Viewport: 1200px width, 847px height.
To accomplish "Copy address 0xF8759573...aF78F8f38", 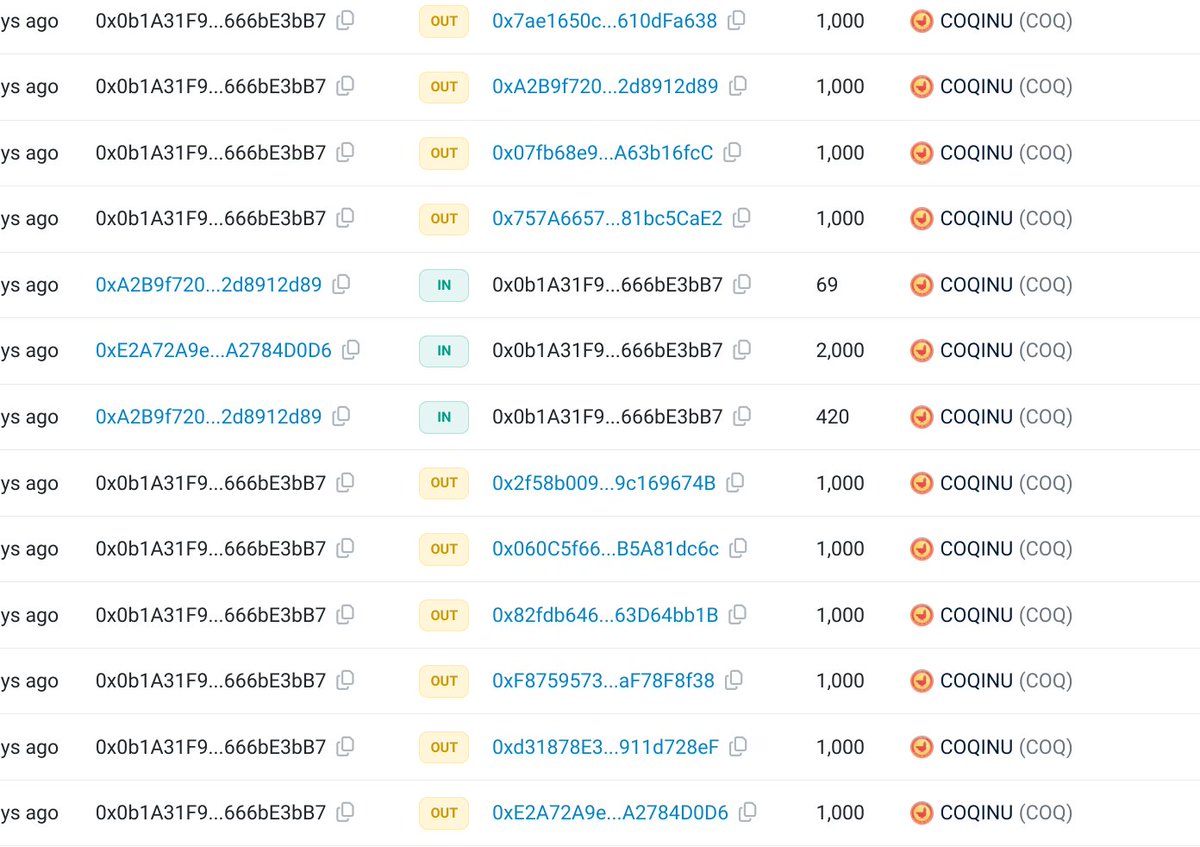I will click(733, 680).
